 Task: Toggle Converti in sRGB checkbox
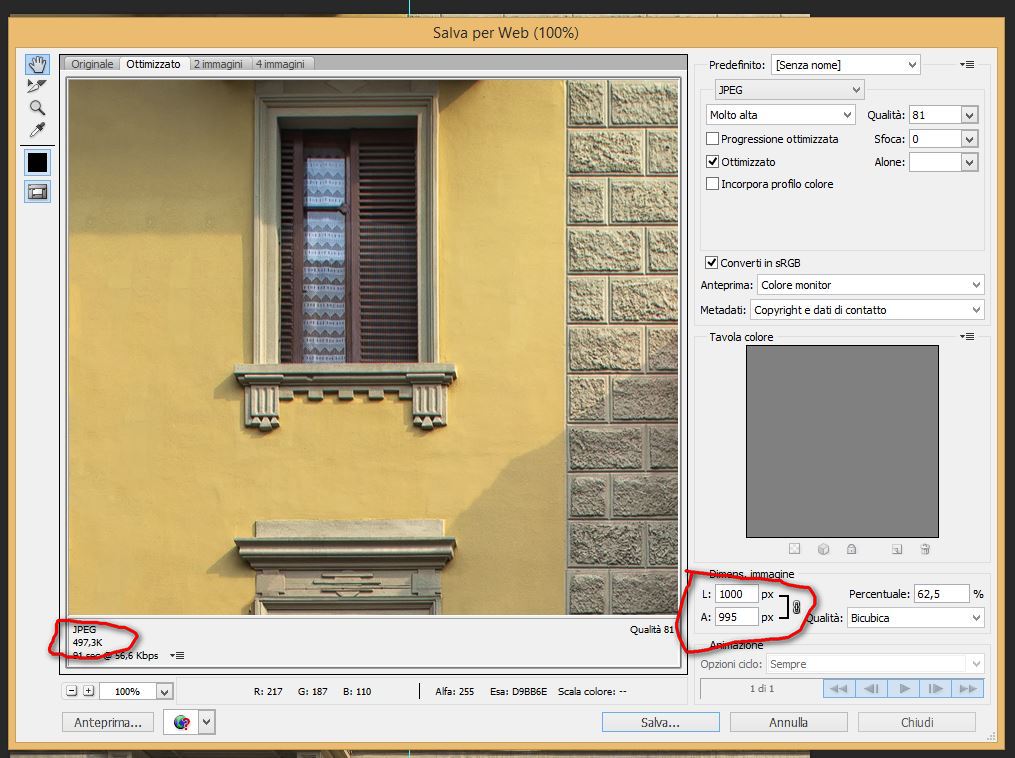coord(712,263)
